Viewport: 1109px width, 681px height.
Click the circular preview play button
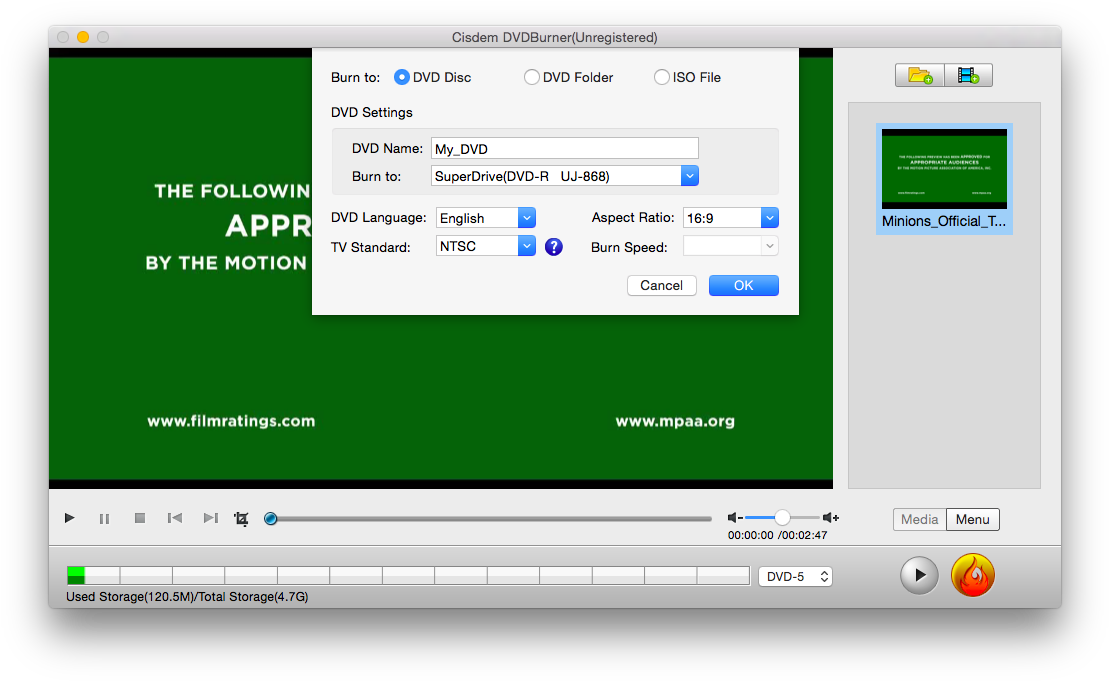coord(918,575)
